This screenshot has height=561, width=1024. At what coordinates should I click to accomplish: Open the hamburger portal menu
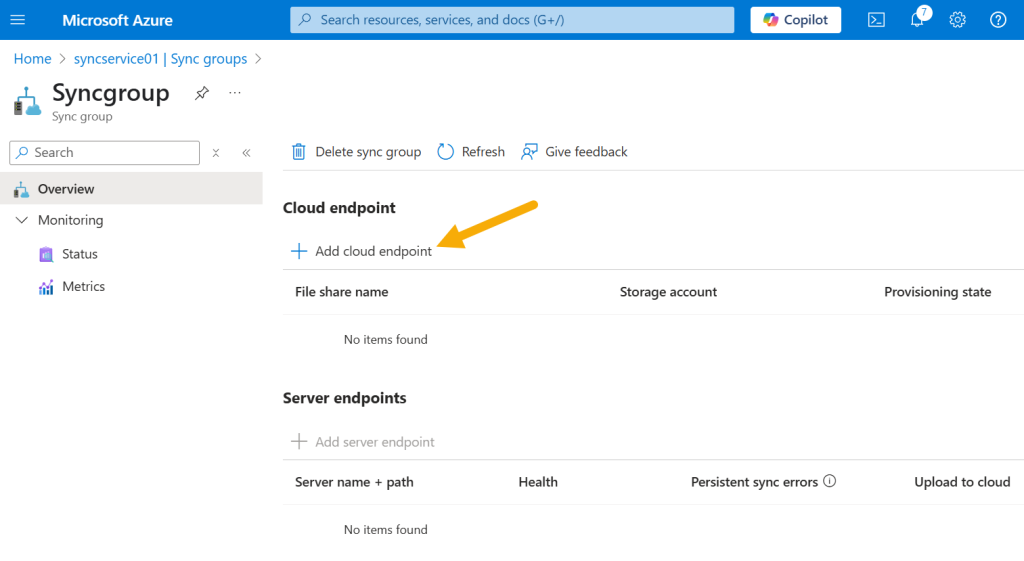pyautogui.click(x=18, y=20)
